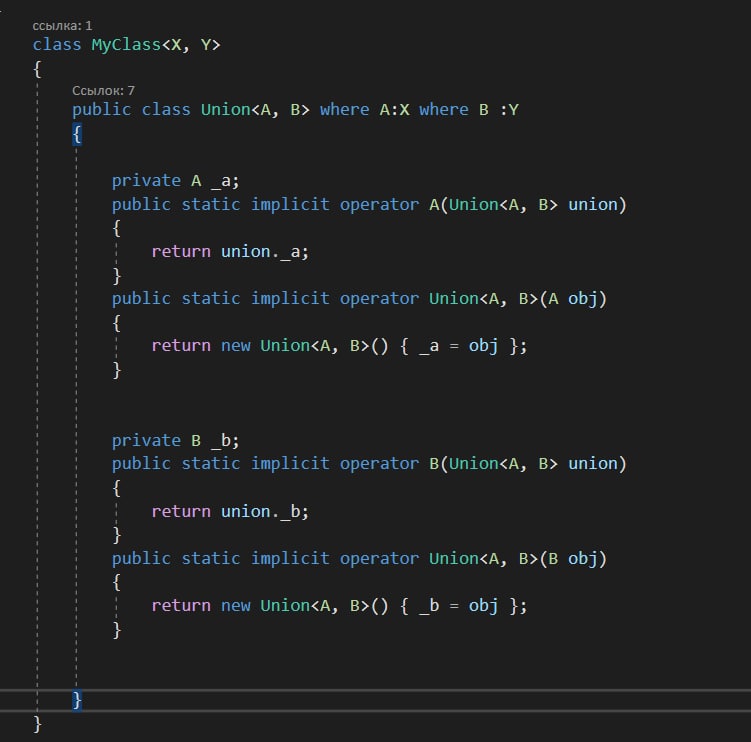Click the constraint 'Y' after 'B :'
Screen dimensions: 751x742
[x=513, y=110]
